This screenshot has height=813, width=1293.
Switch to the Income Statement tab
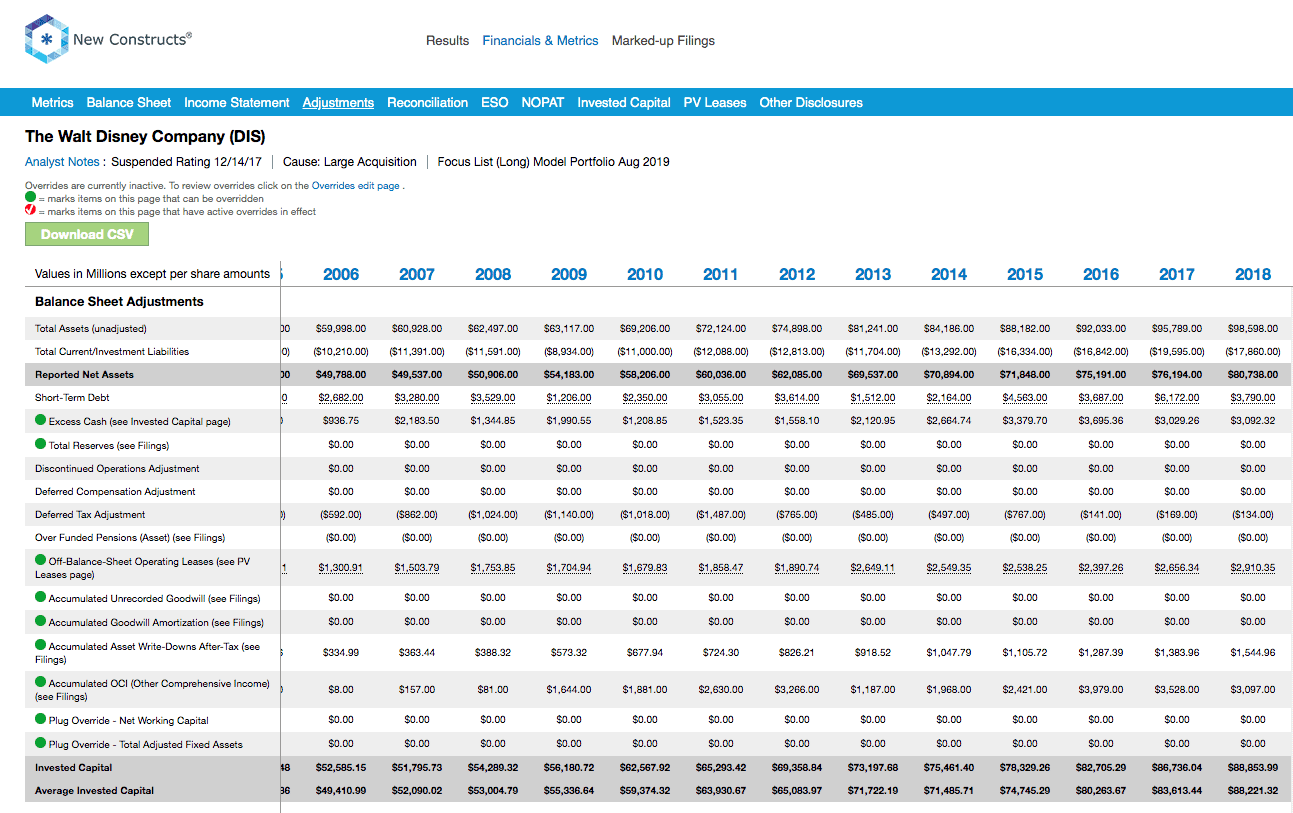click(x=237, y=103)
